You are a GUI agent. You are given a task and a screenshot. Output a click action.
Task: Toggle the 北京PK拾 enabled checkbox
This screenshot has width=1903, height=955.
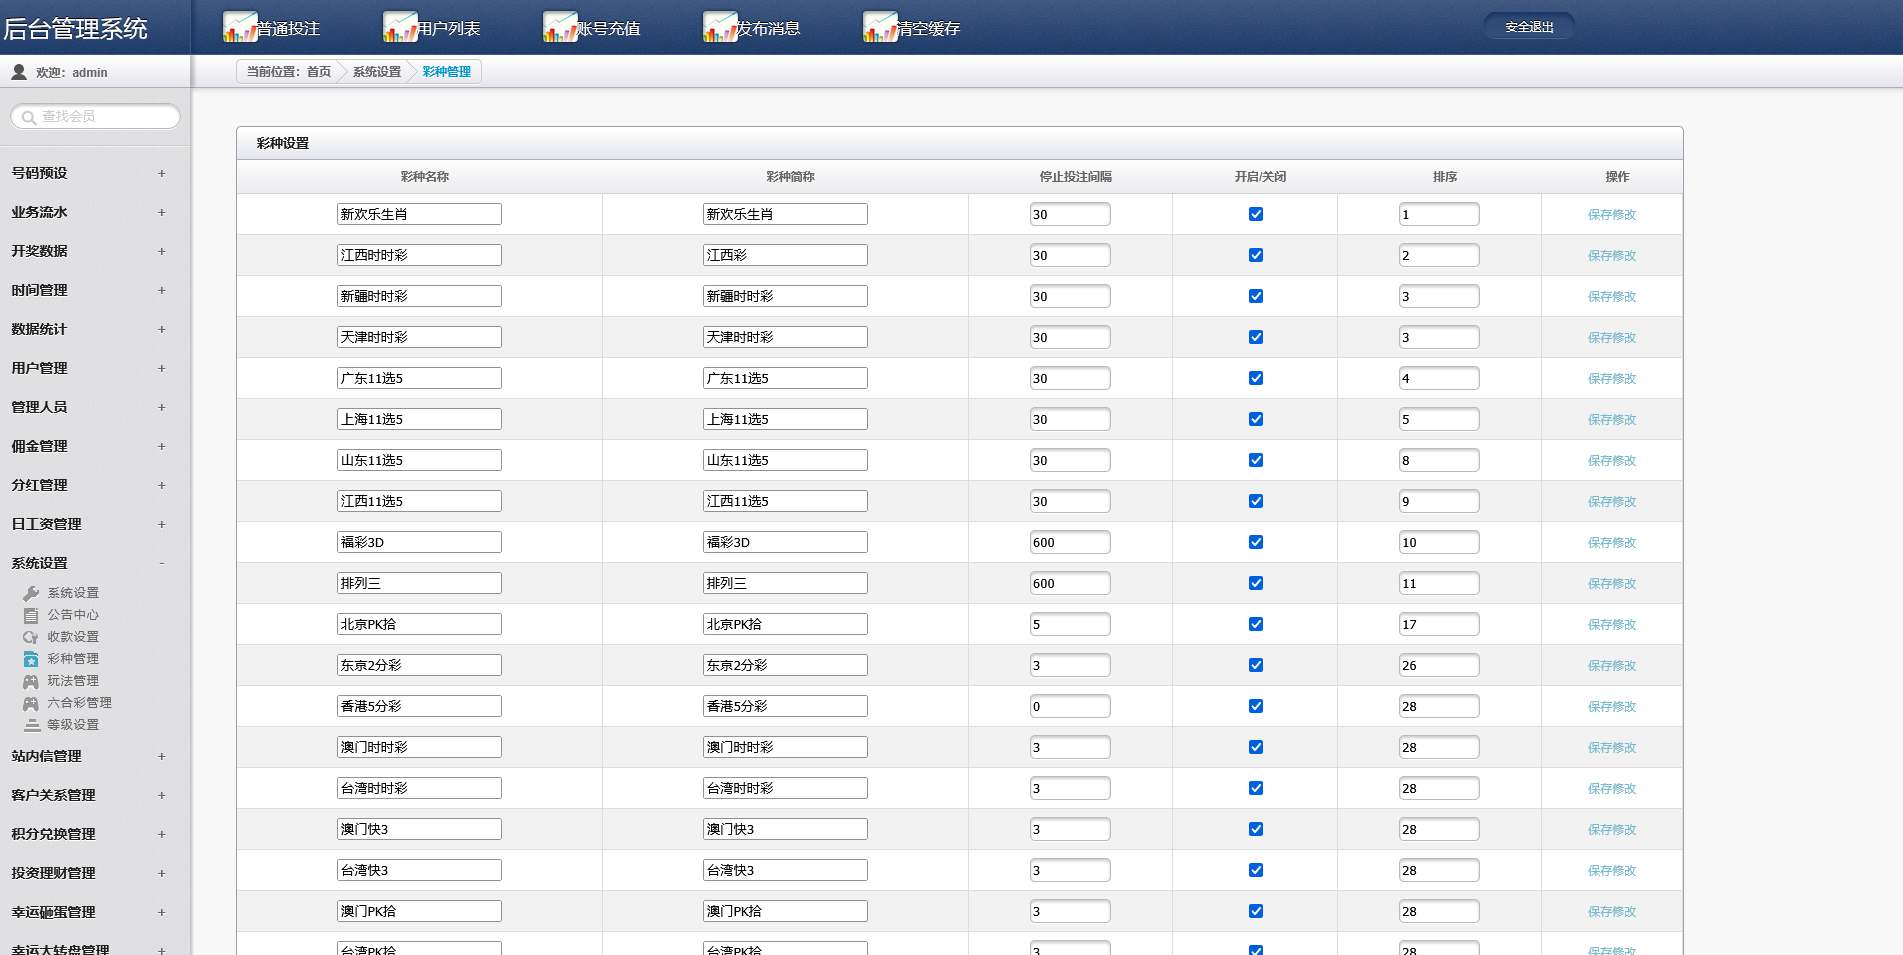coord(1256,624)
